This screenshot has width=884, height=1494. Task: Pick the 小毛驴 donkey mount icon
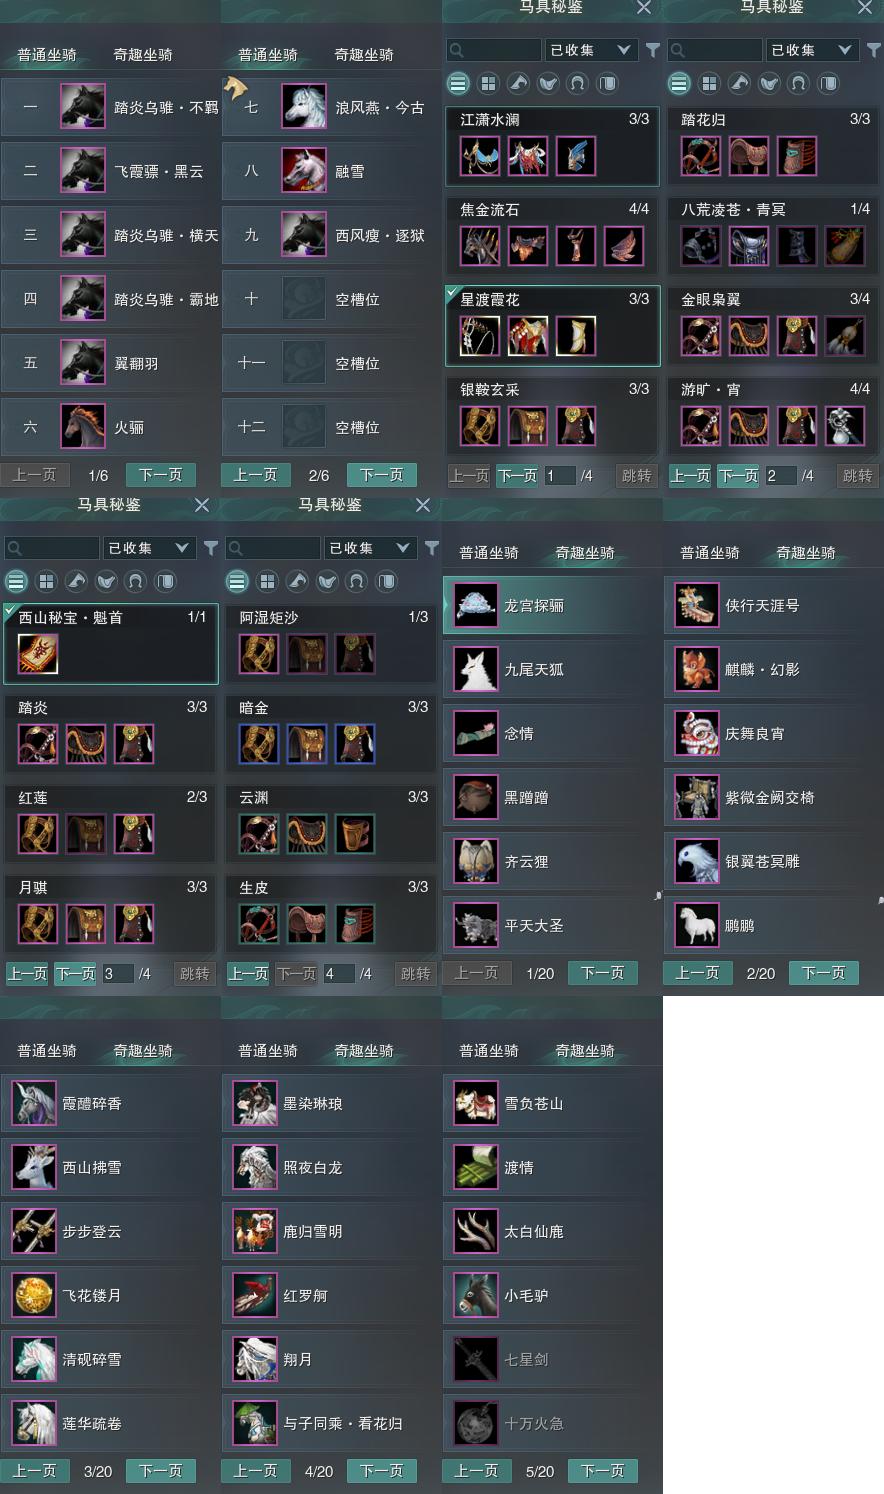pos(476,1295)
